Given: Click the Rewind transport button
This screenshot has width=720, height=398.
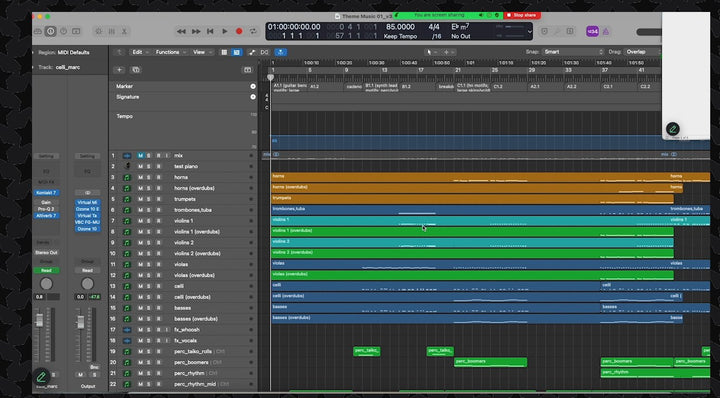Looking at the screenshot, I should pos(181,31).
